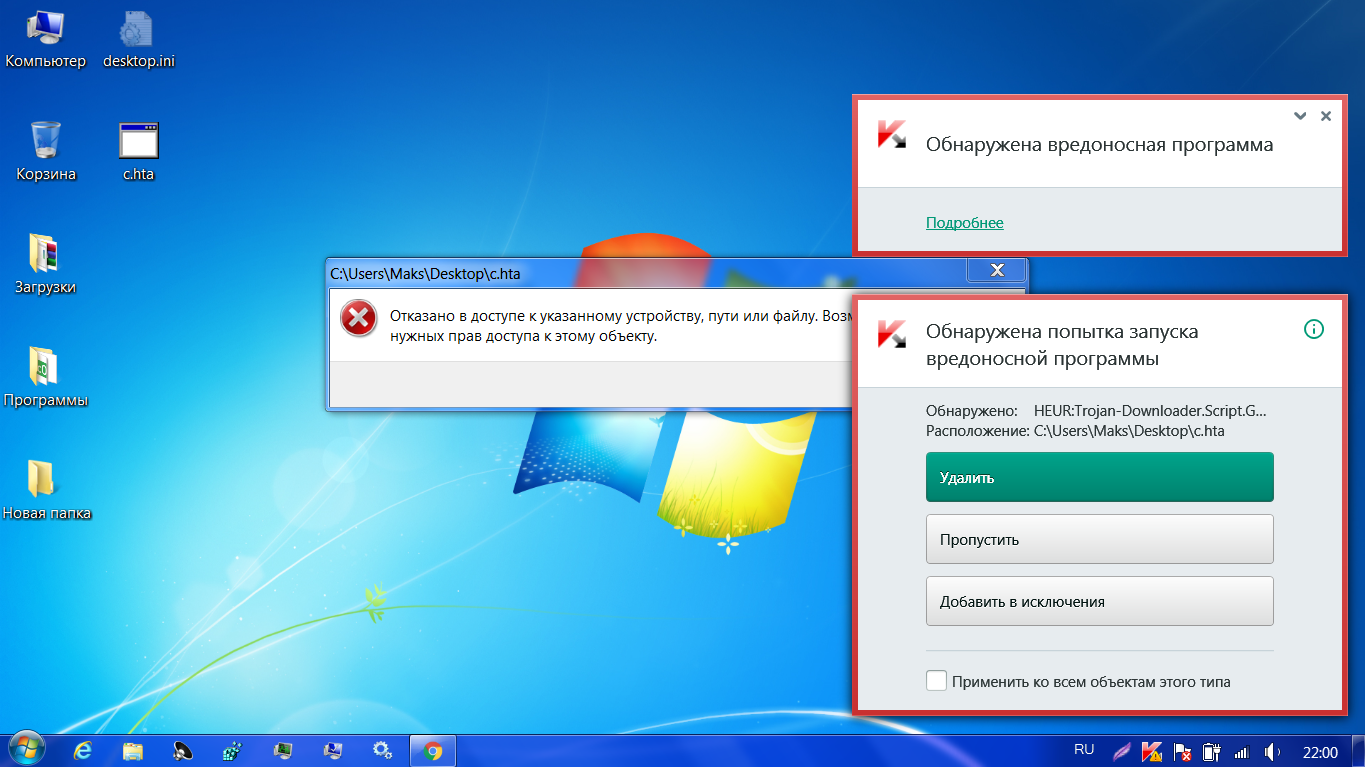Click the Пропустить button
The width and height of the screenshot is (1365, 767).
[1100, 539]
